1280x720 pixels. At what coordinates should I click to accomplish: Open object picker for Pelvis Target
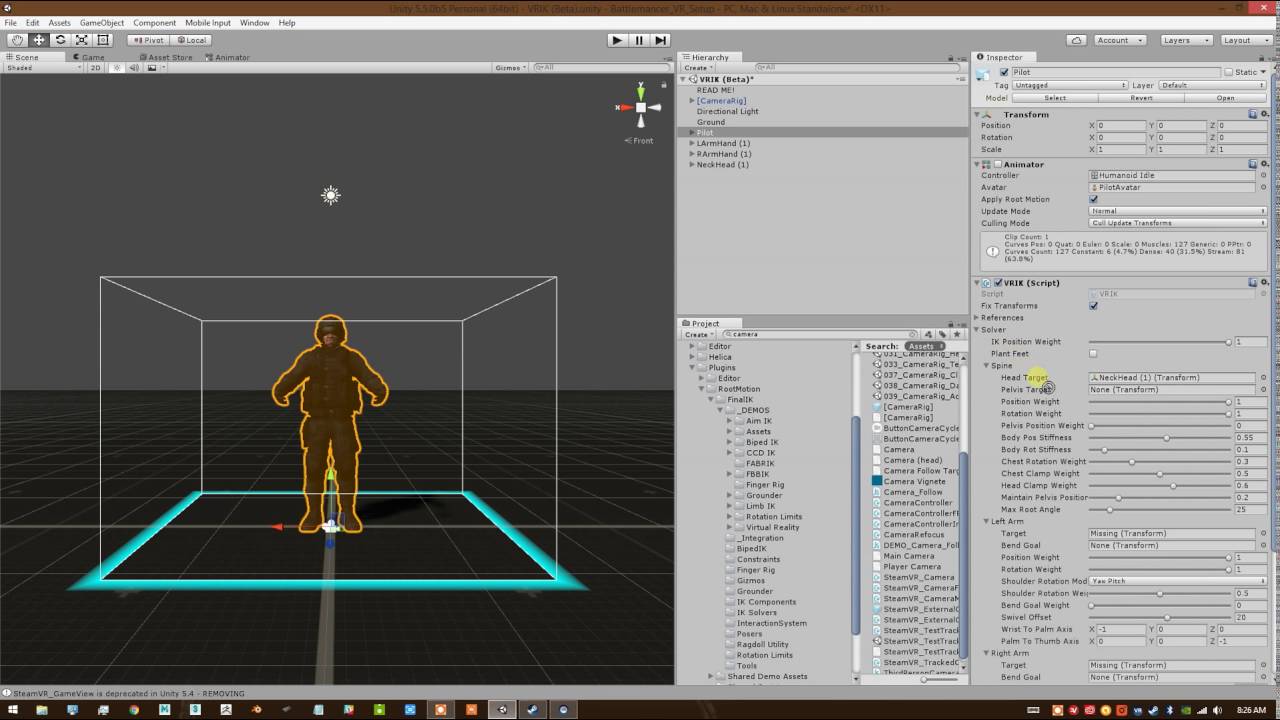pyautogui.click(x=1264, y=390)
